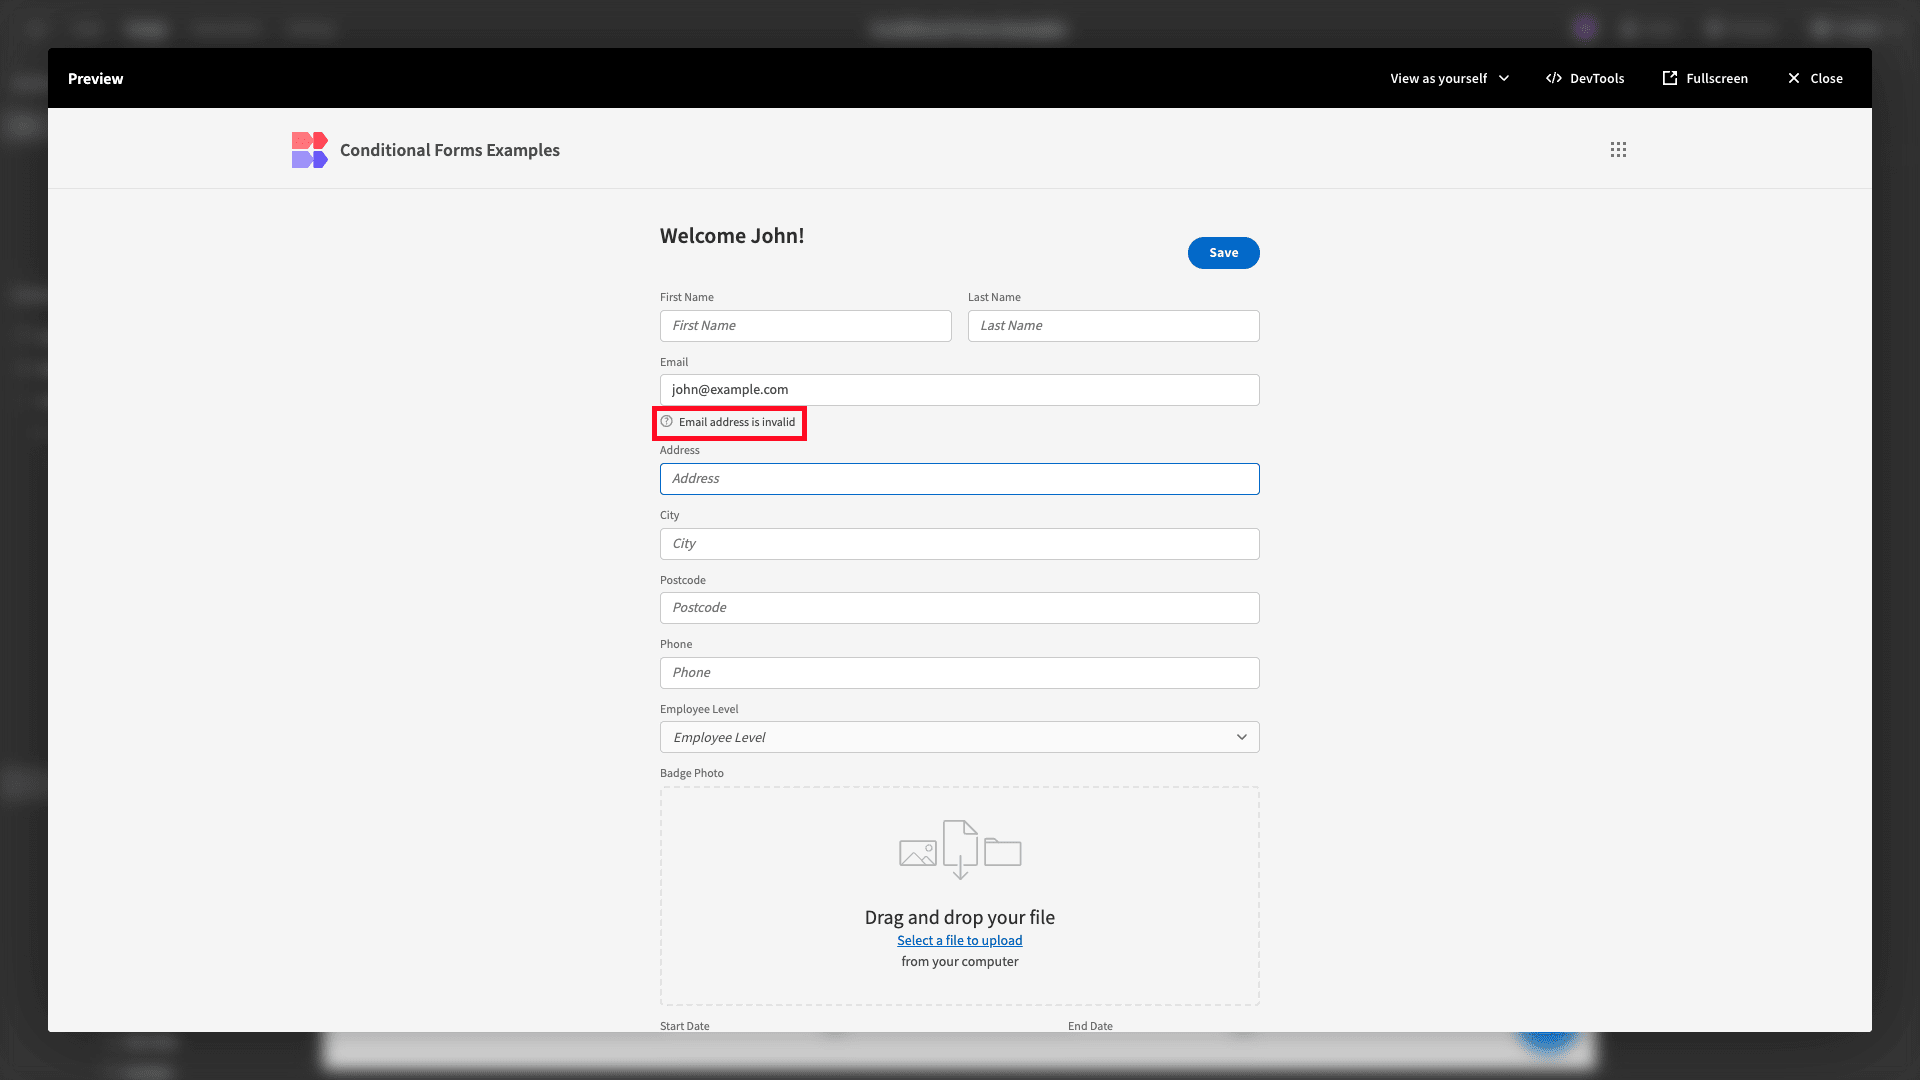The image size is (1920, 1080).
Task: Click the Badge Photo label
Action: pos(692,773)
